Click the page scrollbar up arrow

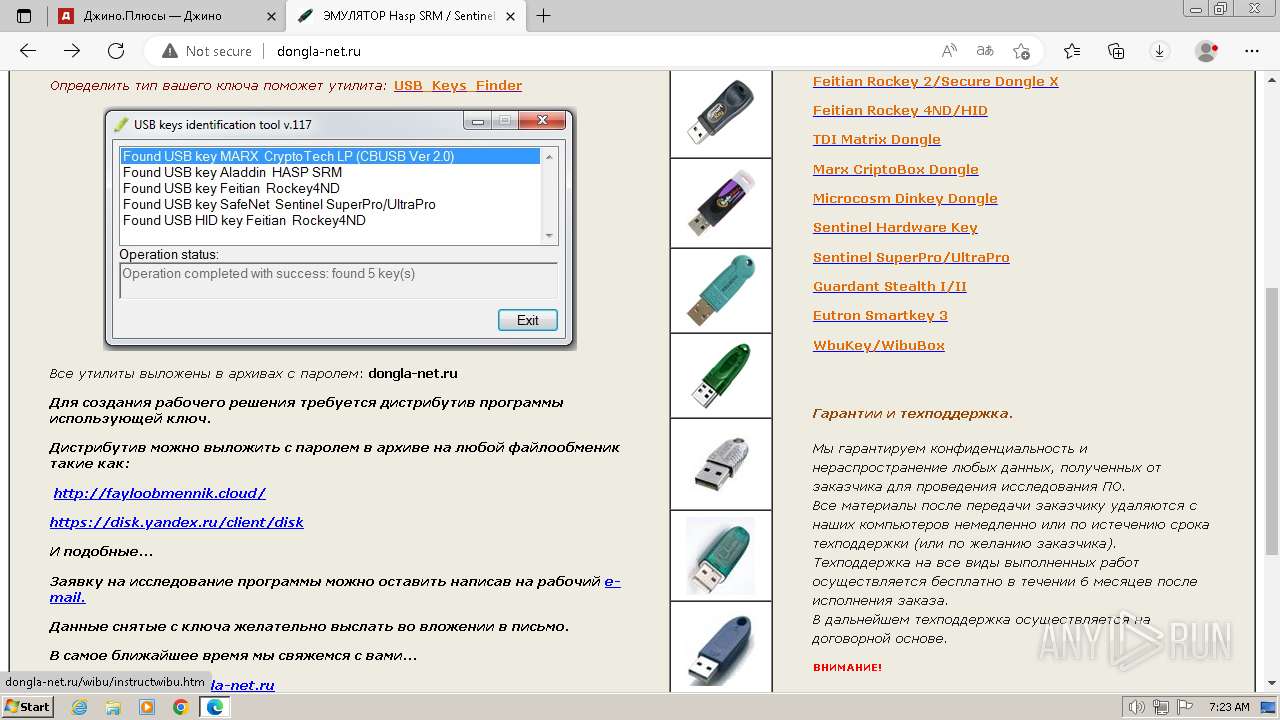[1272, 79]
